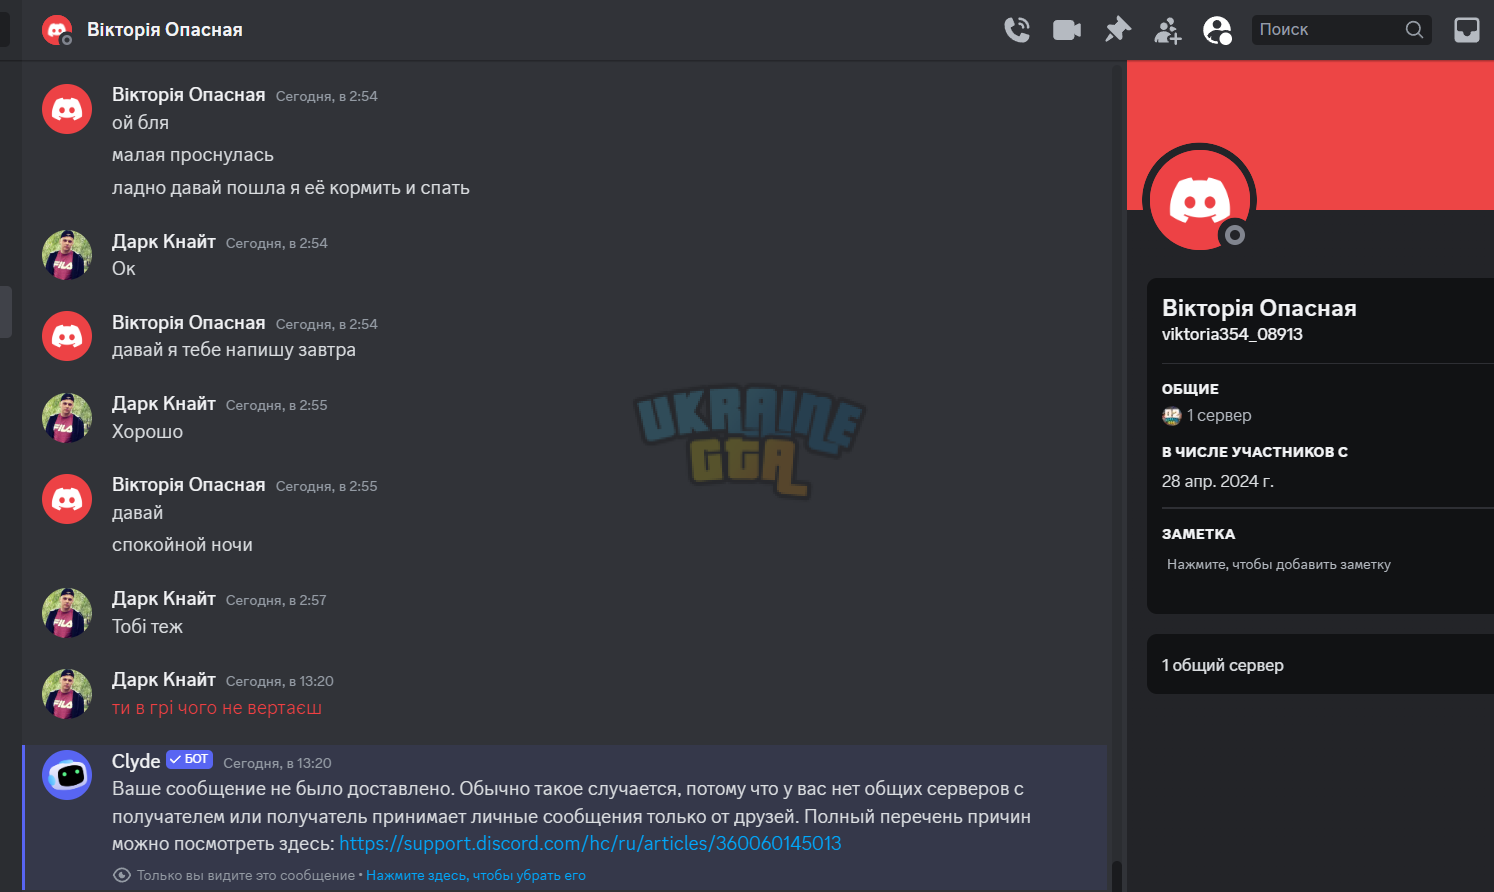Click Вікторія avatar beside 'давай' message
Screen dimensions: 1494x892
pyautogui.click(x=67, y=499)
